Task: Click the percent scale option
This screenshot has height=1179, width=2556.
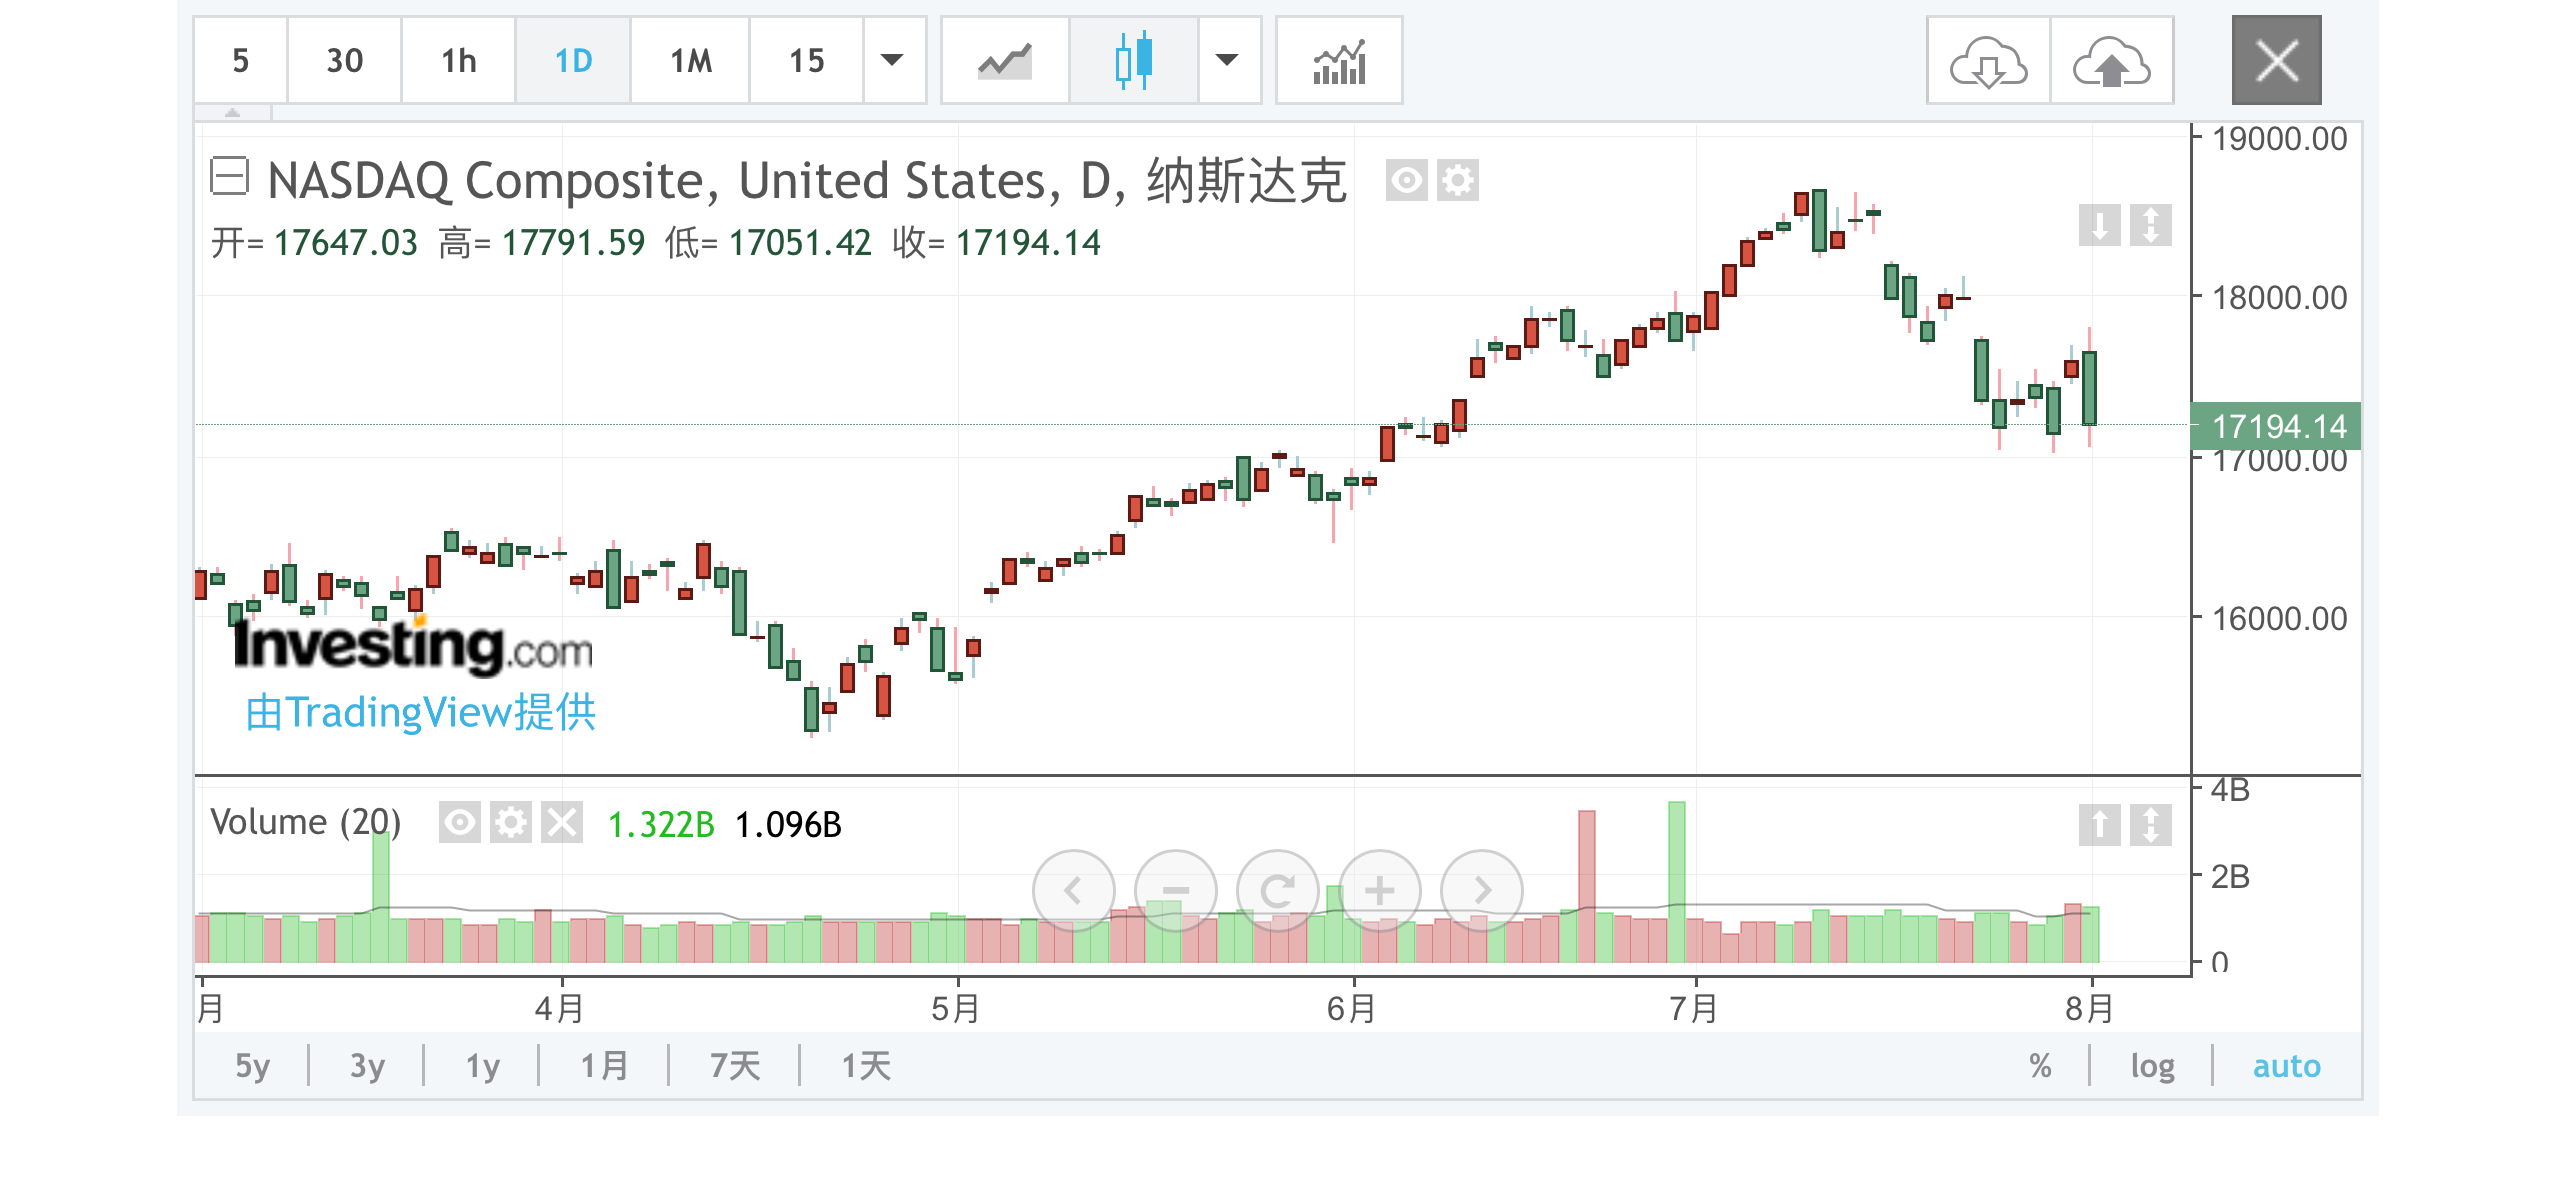Action: (2040, 1066)
